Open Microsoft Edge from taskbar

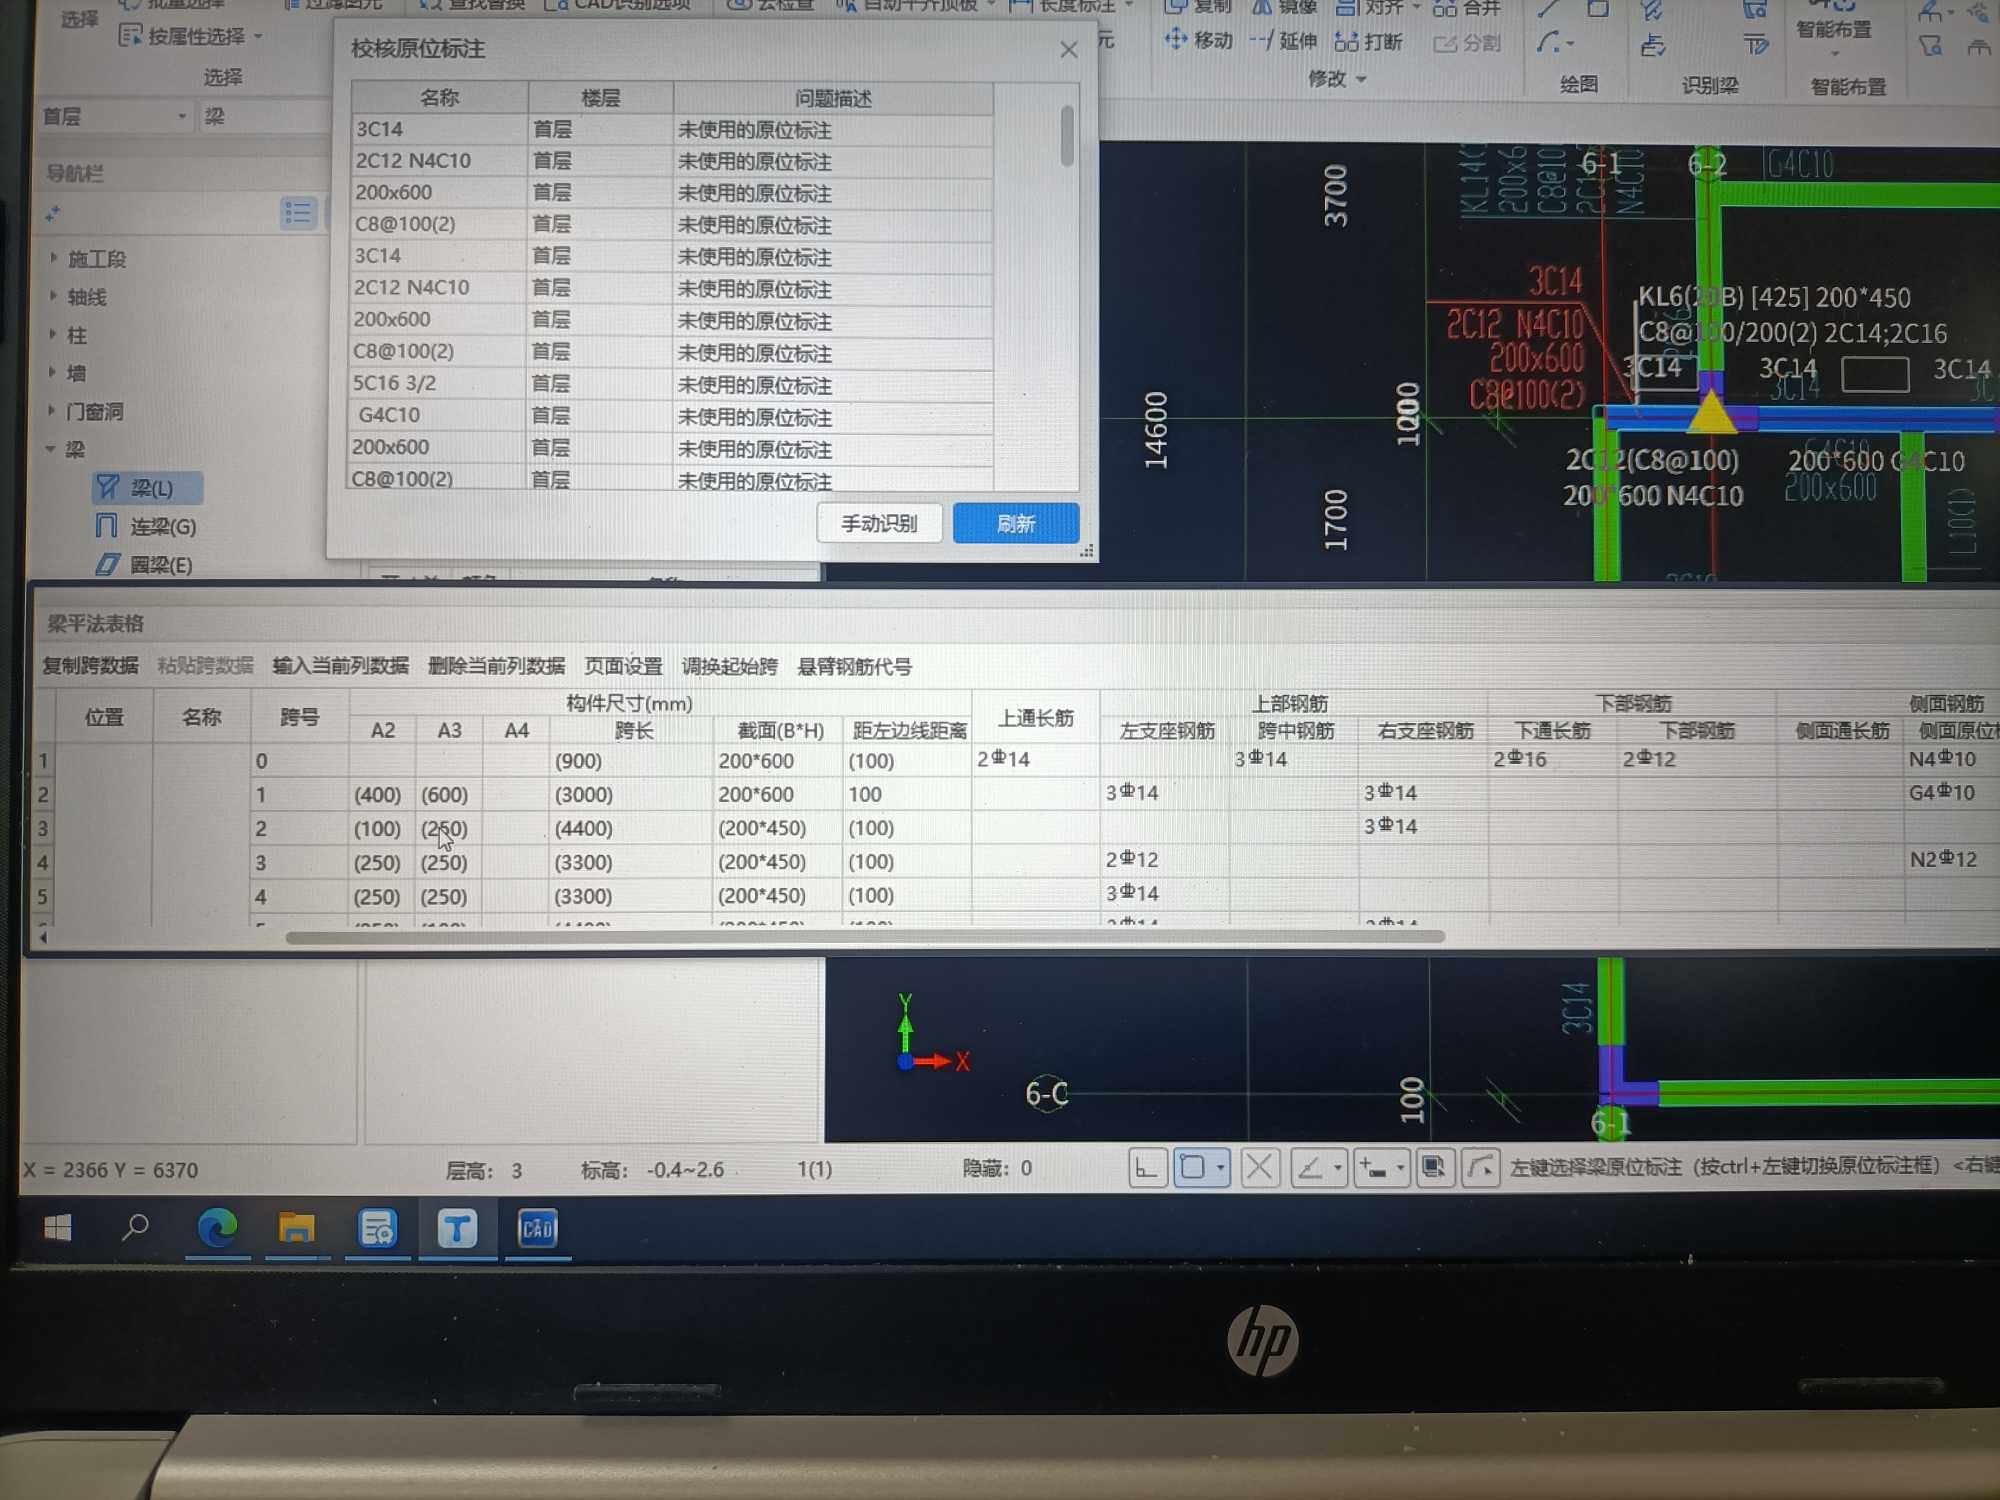(217, 1228)
